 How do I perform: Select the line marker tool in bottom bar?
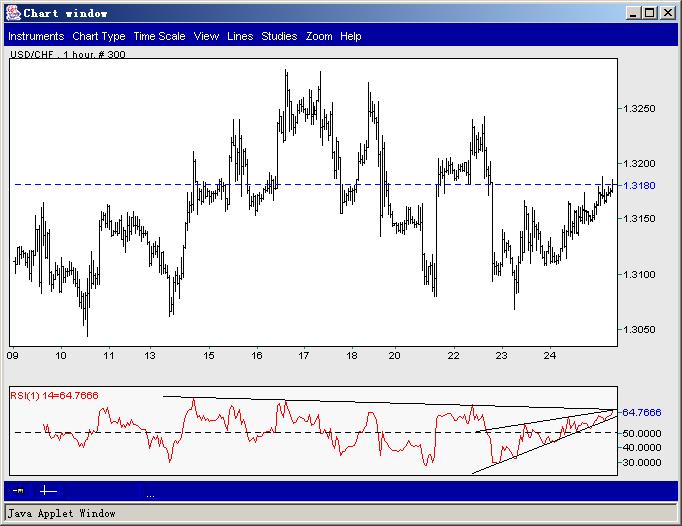18,491
